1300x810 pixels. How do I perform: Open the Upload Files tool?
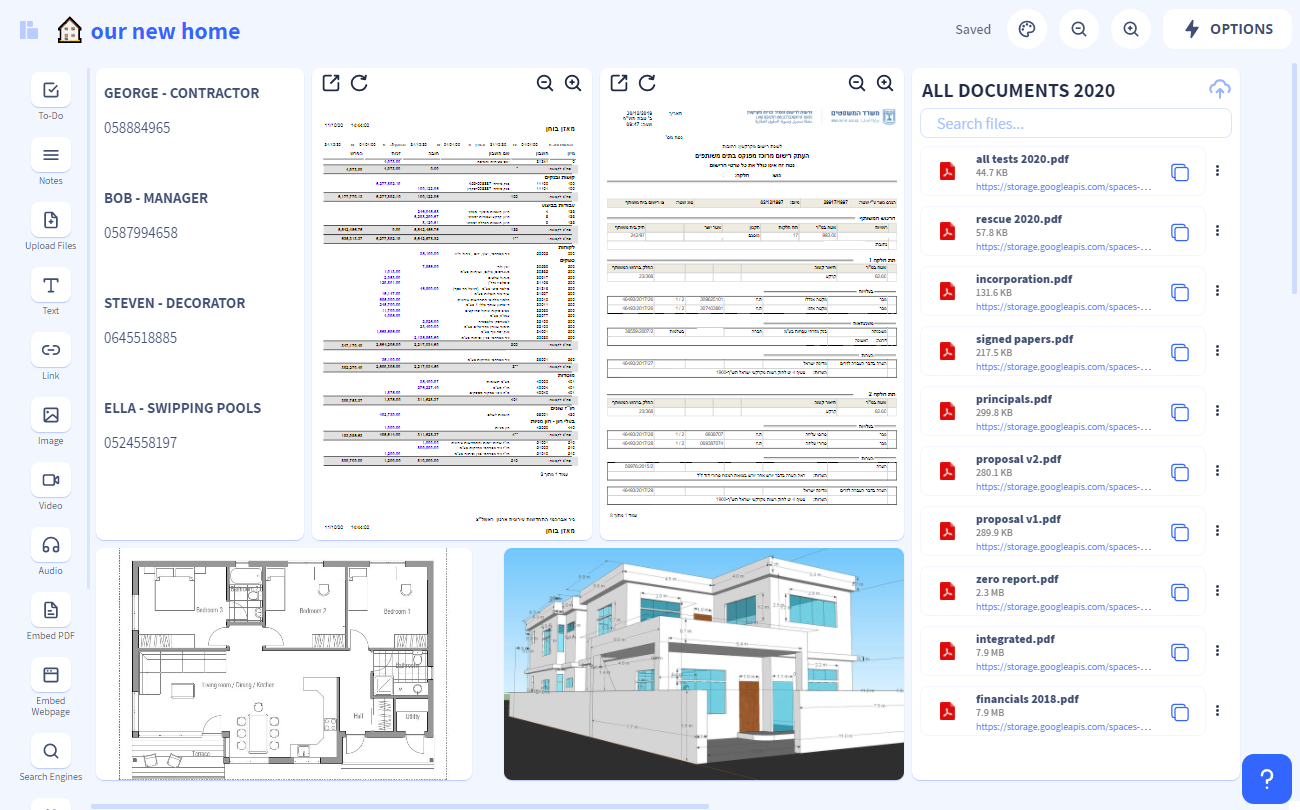(x=51, y=221)
